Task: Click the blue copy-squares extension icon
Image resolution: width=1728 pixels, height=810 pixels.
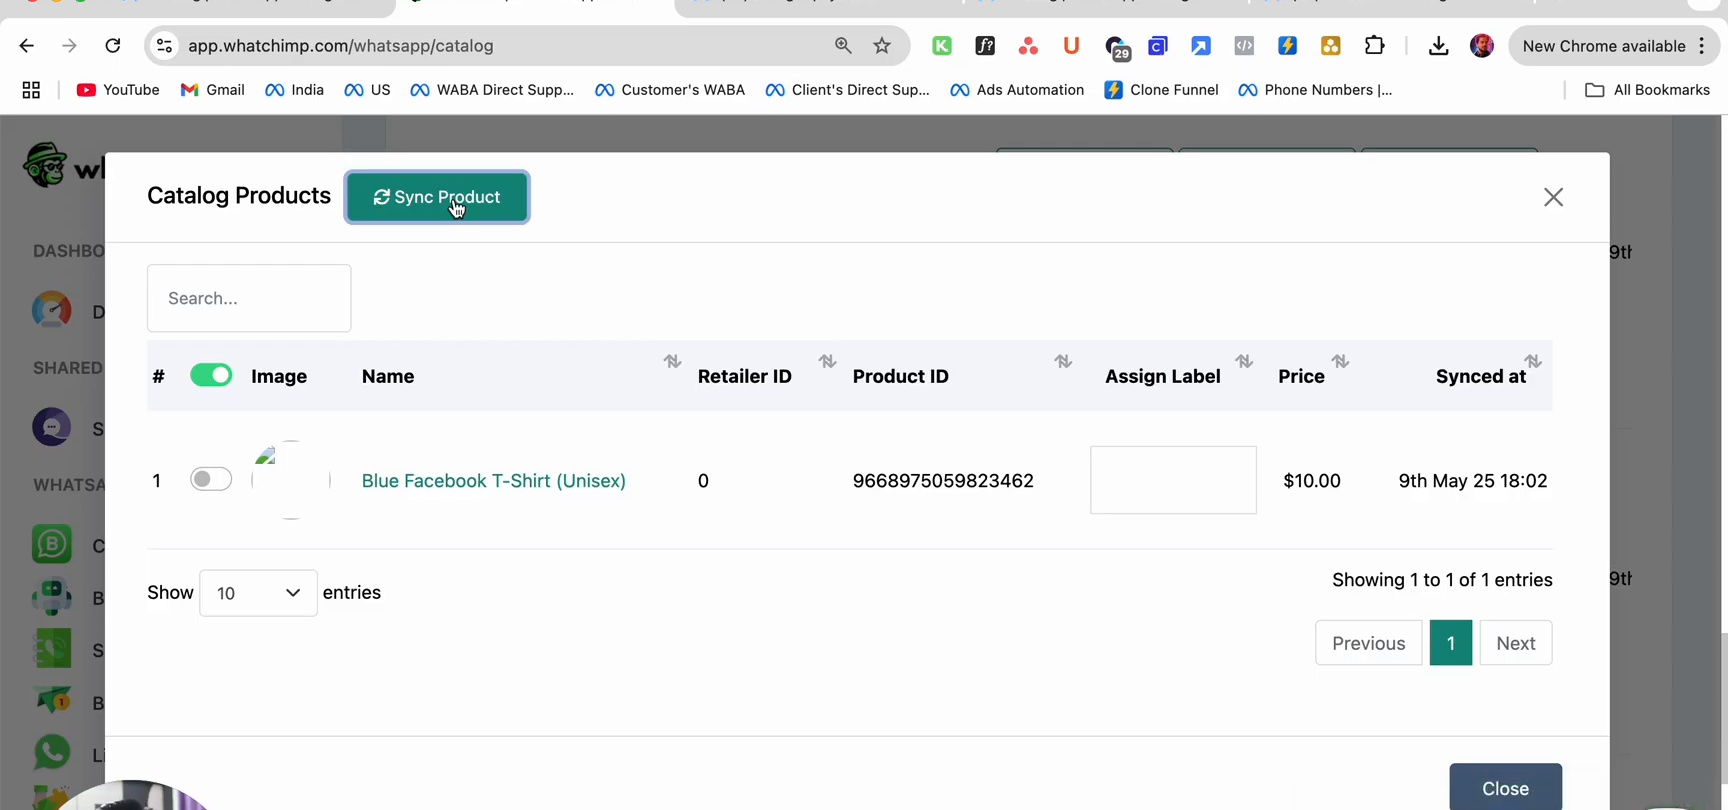Action: point(1158,45)
